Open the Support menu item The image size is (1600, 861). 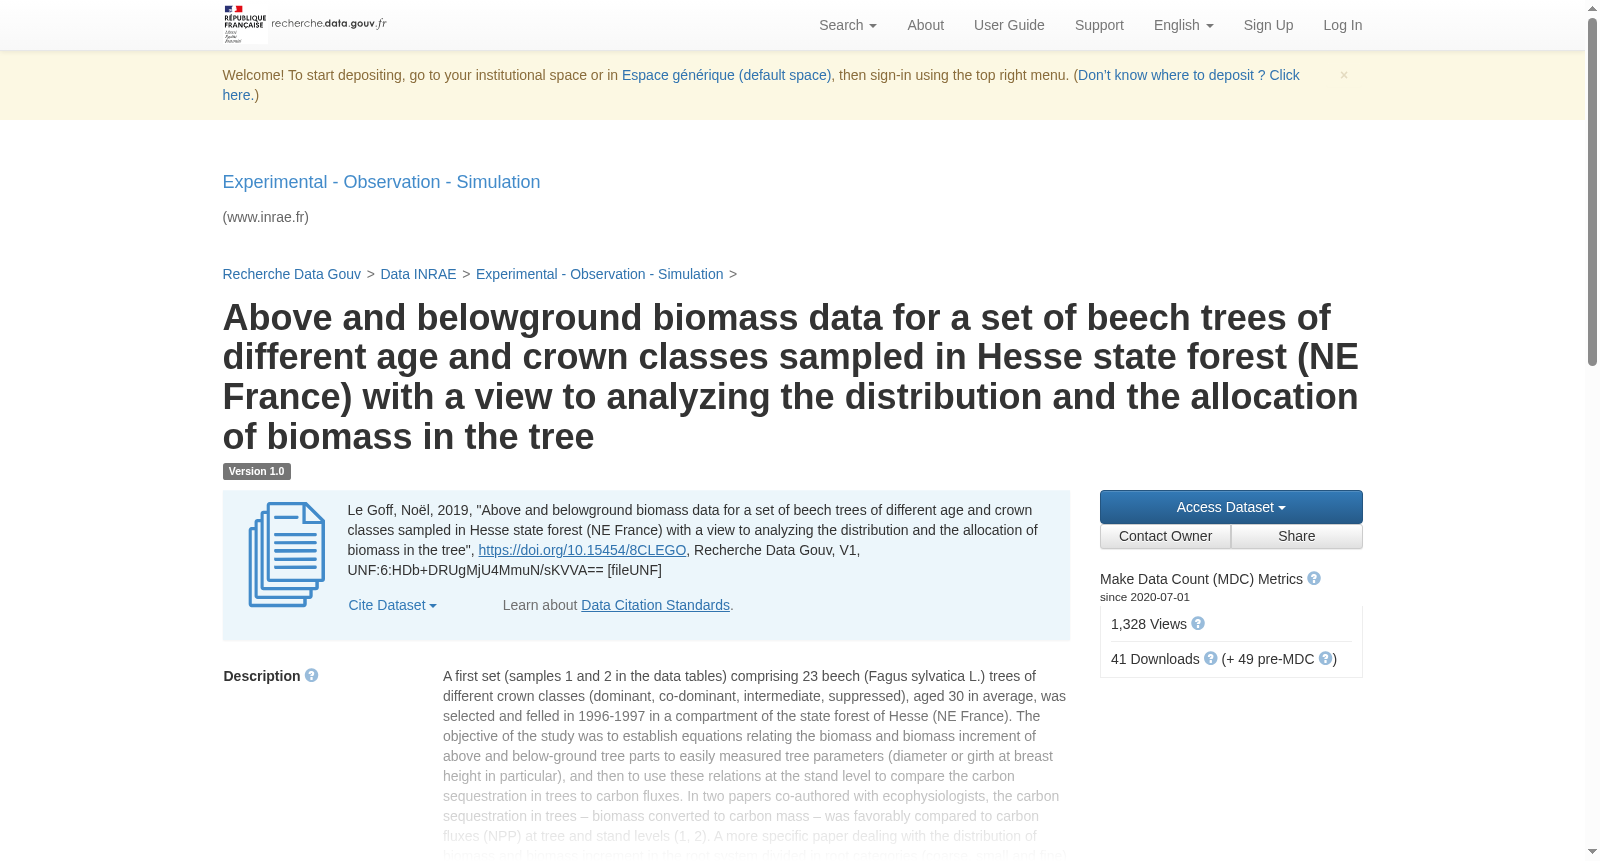pos(1099,25)
